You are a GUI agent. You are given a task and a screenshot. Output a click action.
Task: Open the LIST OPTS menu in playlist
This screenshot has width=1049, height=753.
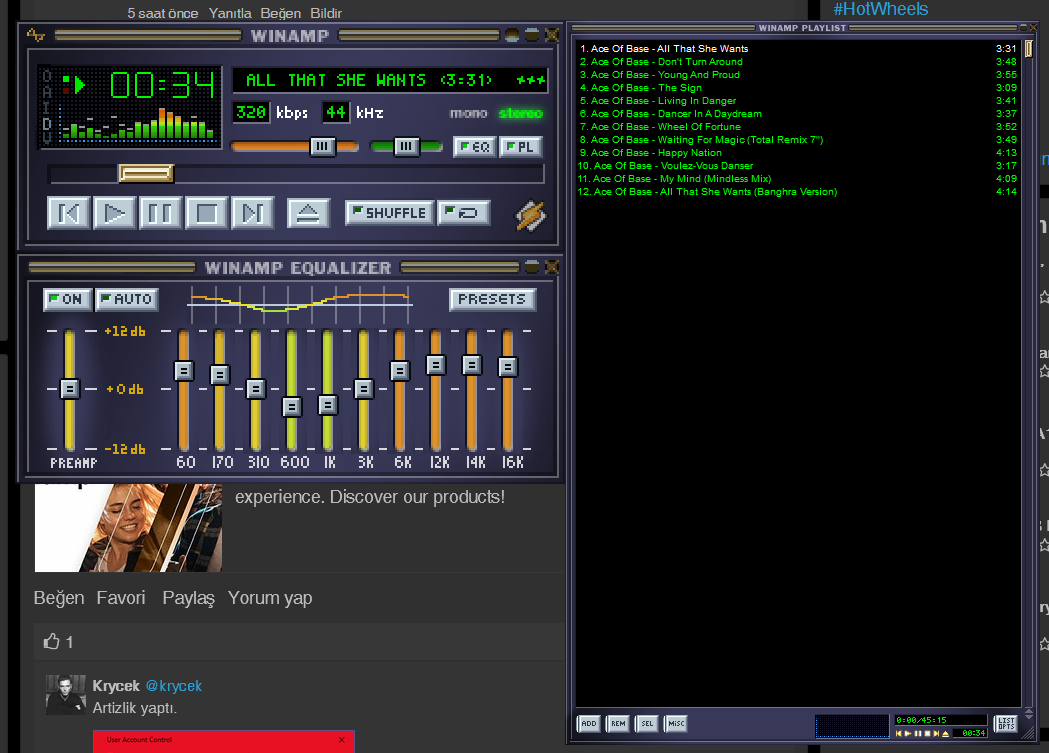(1006, 724)
